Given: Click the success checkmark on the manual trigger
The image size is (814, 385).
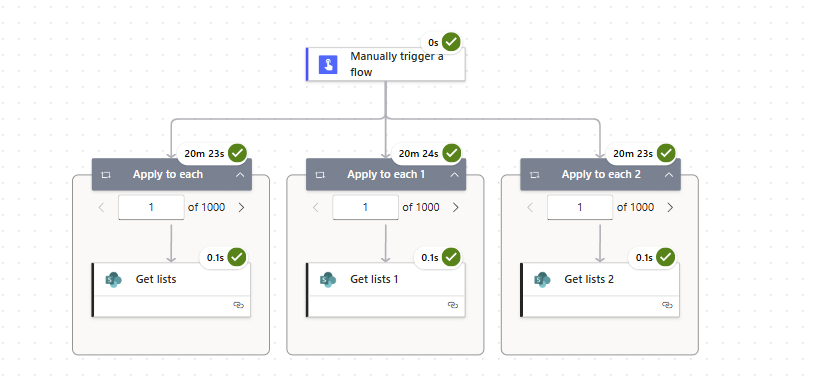Looking at the screenshot, I should (452, 42).
